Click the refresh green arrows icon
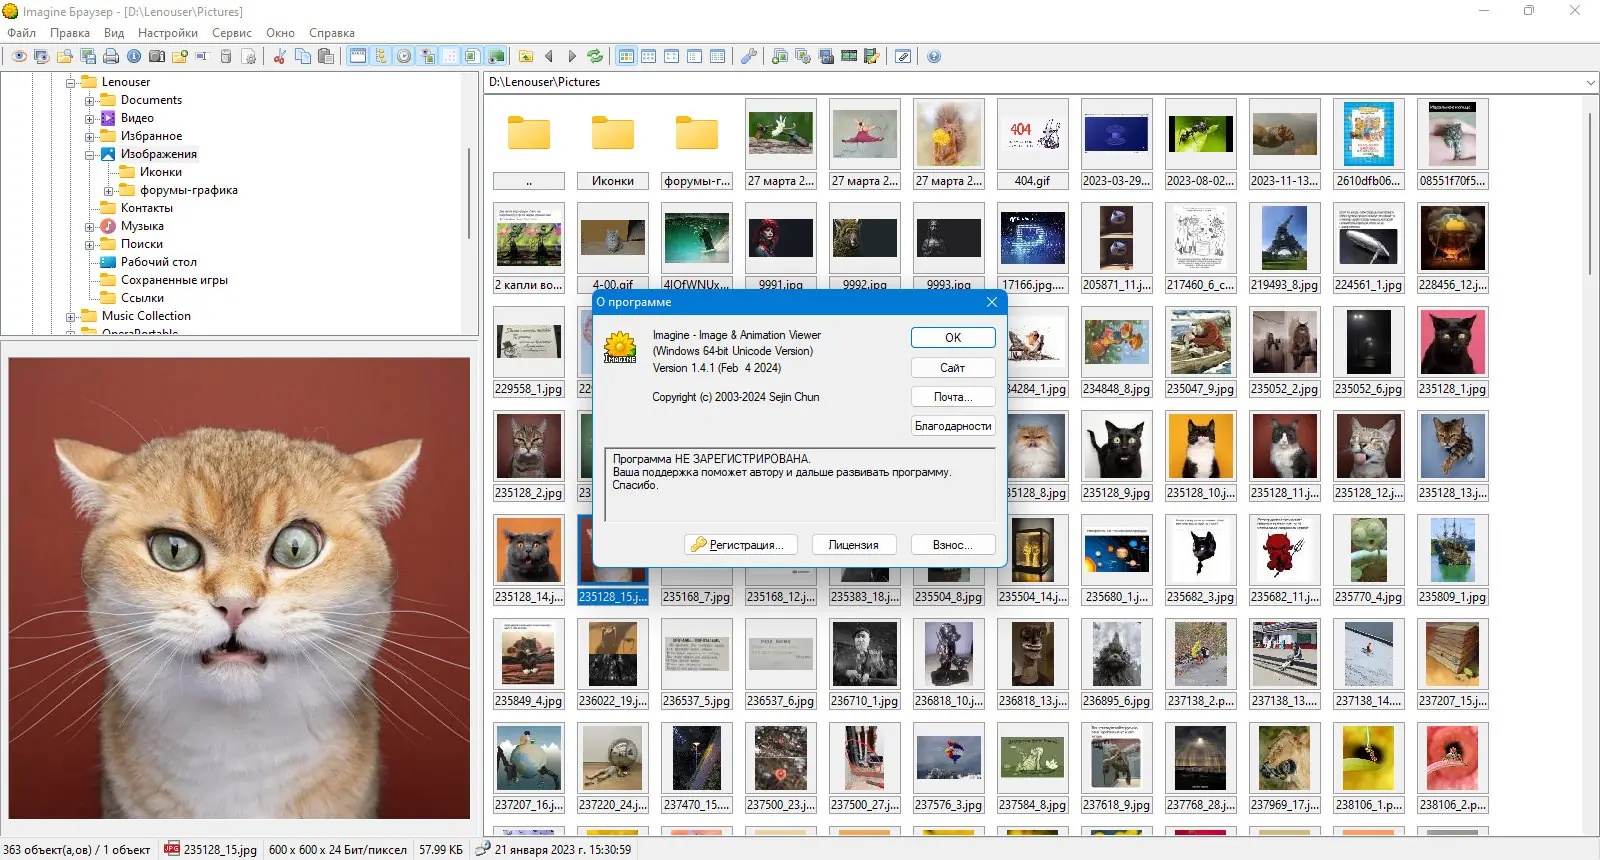 [595, 56]
